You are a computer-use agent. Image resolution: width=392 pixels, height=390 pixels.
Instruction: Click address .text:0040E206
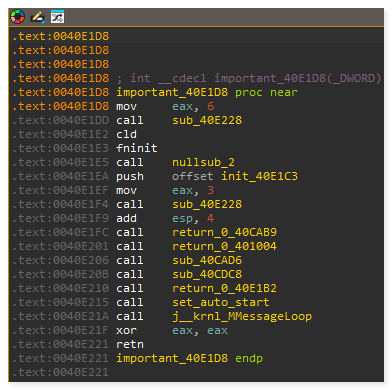60,260
